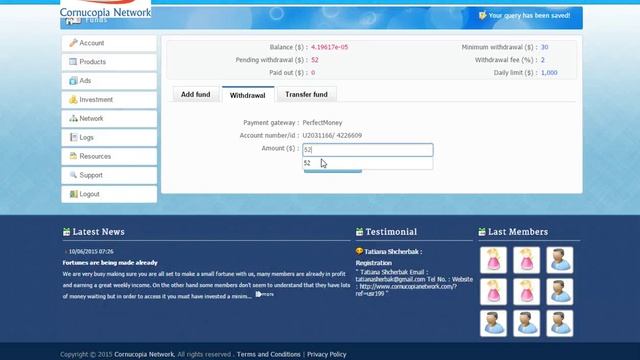The width and height of the screenshot is (640, 360).
Task: Open middle male avatar in bottom row
Action: [x=527, y=324]
